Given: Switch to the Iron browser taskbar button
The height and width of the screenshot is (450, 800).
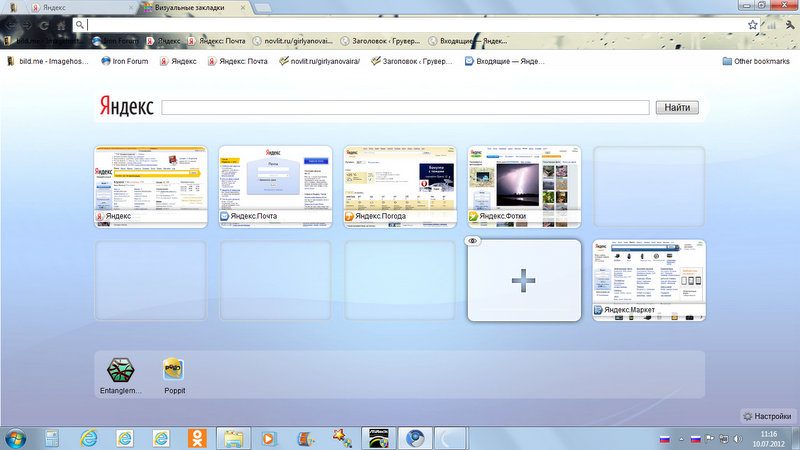Looking at the screenshot, I should click(x=415, y=438).
